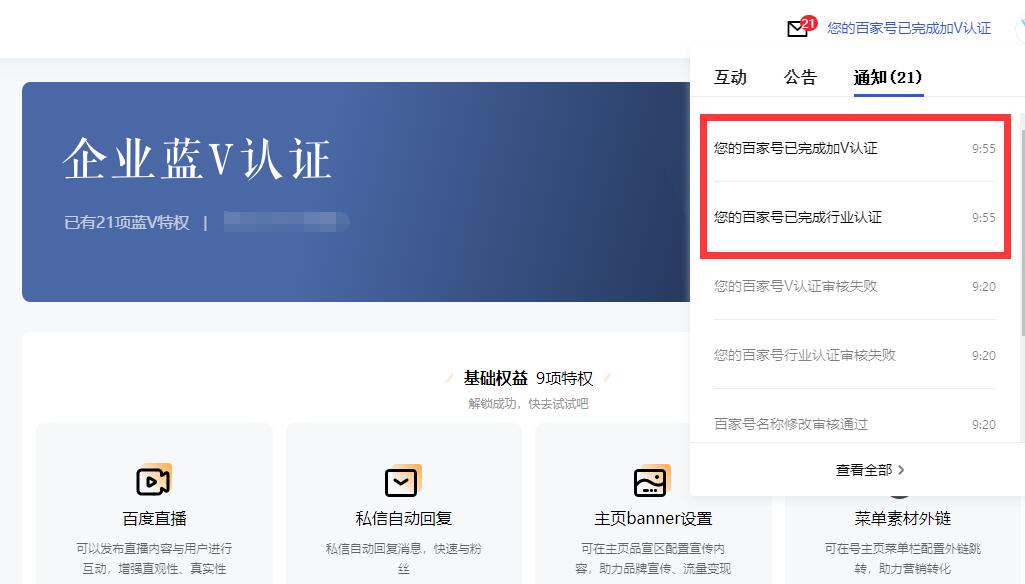Click the header text 您的百家号已完成加V认证
The height and width of the screenshot is (584, 1025).
click(909, 29)
